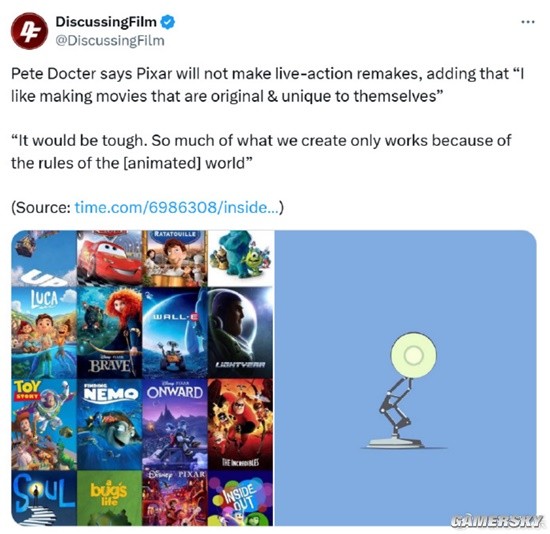The image size is (550, 534).
Task: Click the DiscussingFilm profile avatar
Action: tap(29, 31)
